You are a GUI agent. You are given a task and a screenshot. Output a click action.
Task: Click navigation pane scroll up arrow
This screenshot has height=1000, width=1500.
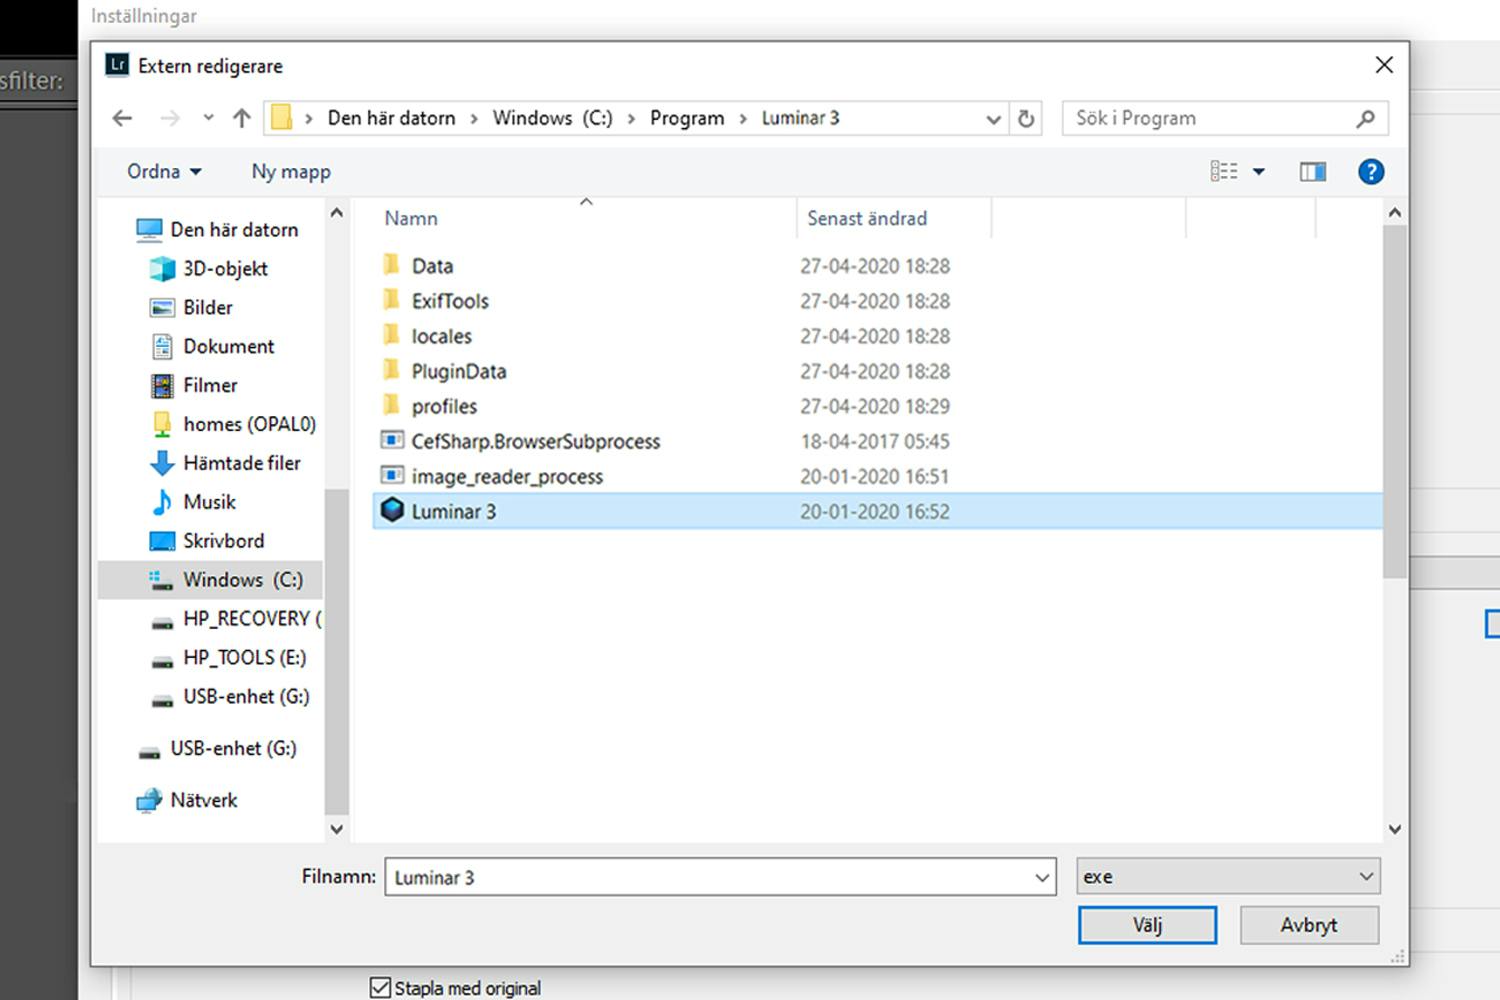tap(337, 213)
